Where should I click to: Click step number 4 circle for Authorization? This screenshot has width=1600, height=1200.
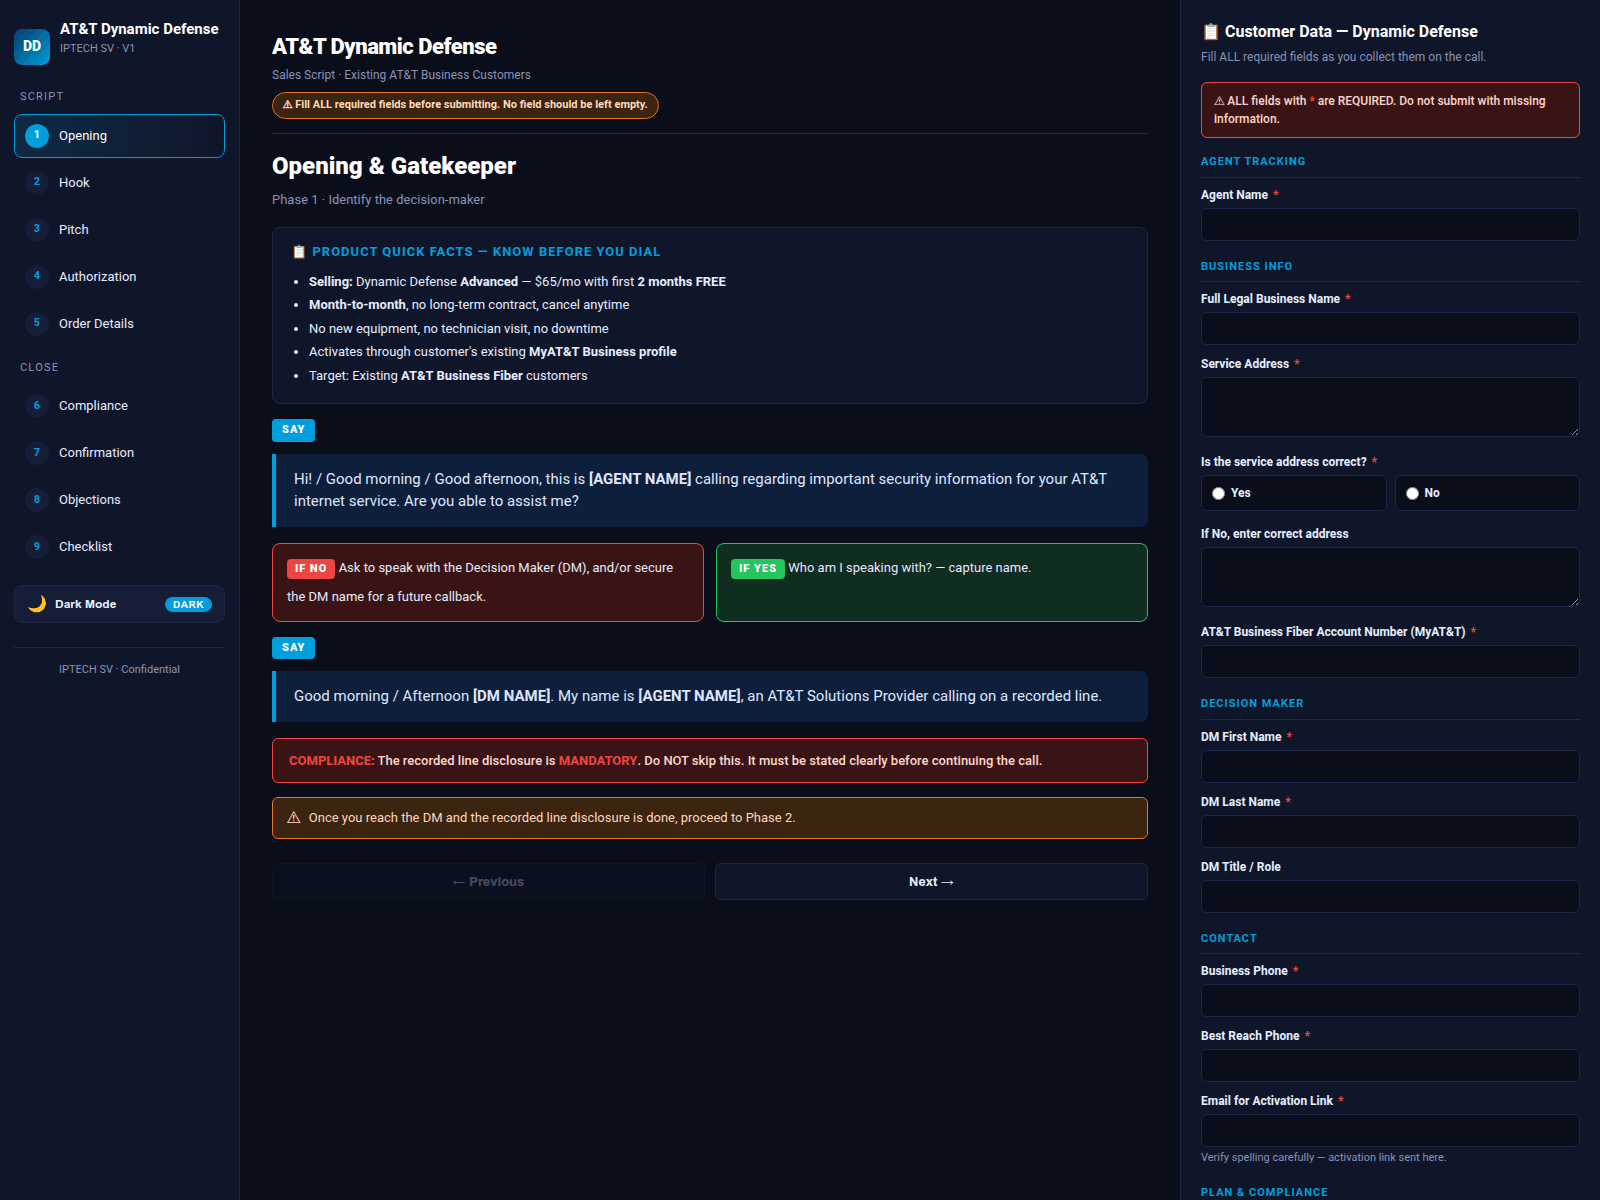[37, 276]
